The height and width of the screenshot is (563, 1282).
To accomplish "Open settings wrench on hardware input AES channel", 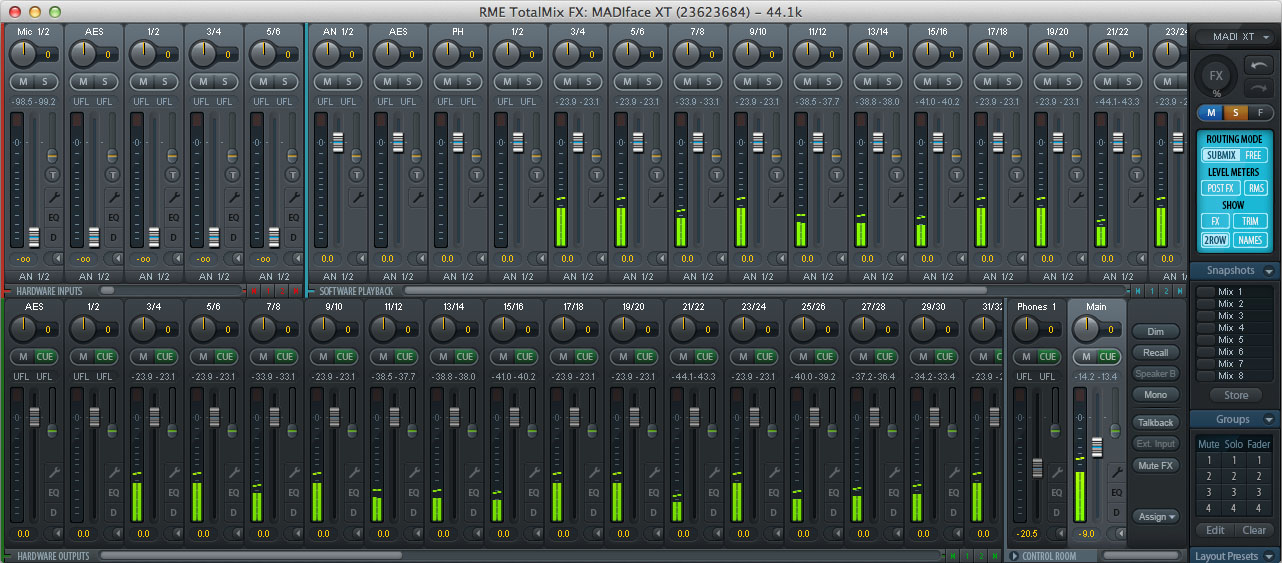I will (113, 197).
